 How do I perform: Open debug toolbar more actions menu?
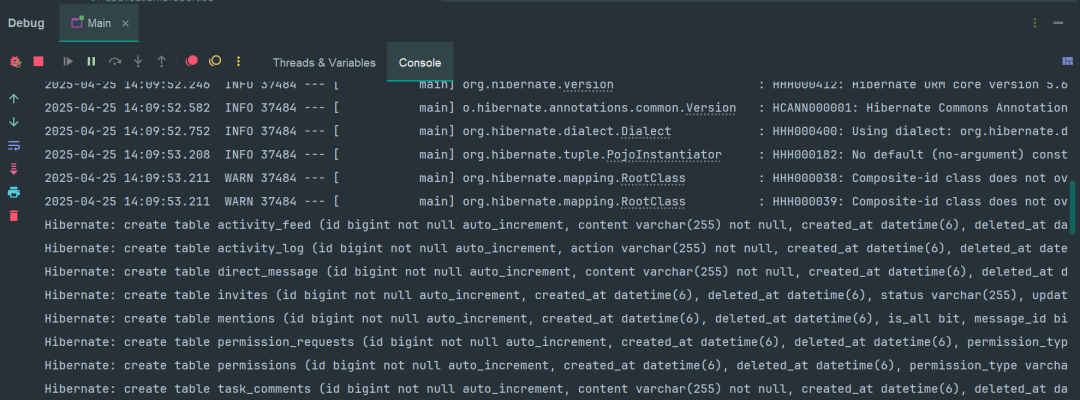(238, 61)
